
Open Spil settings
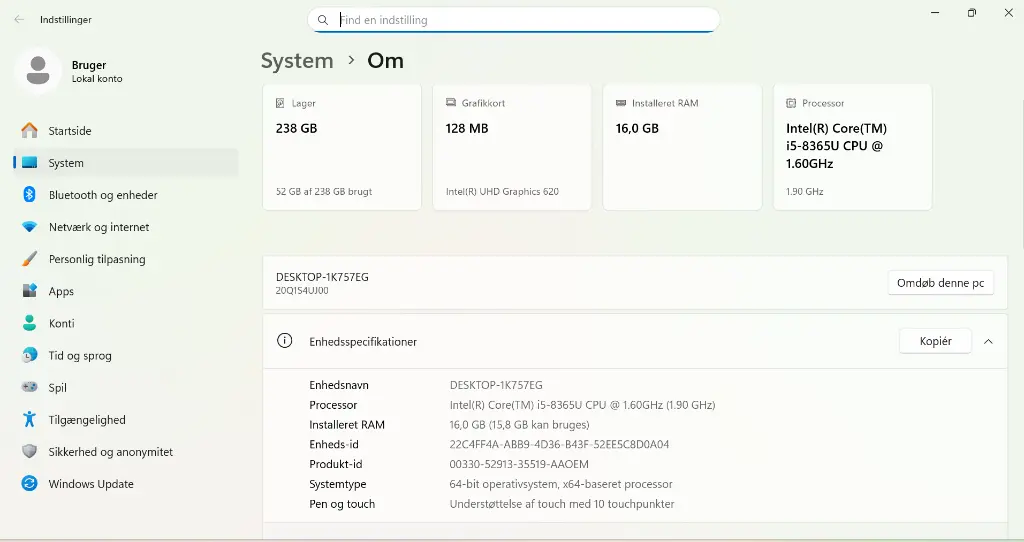point(58,387)
